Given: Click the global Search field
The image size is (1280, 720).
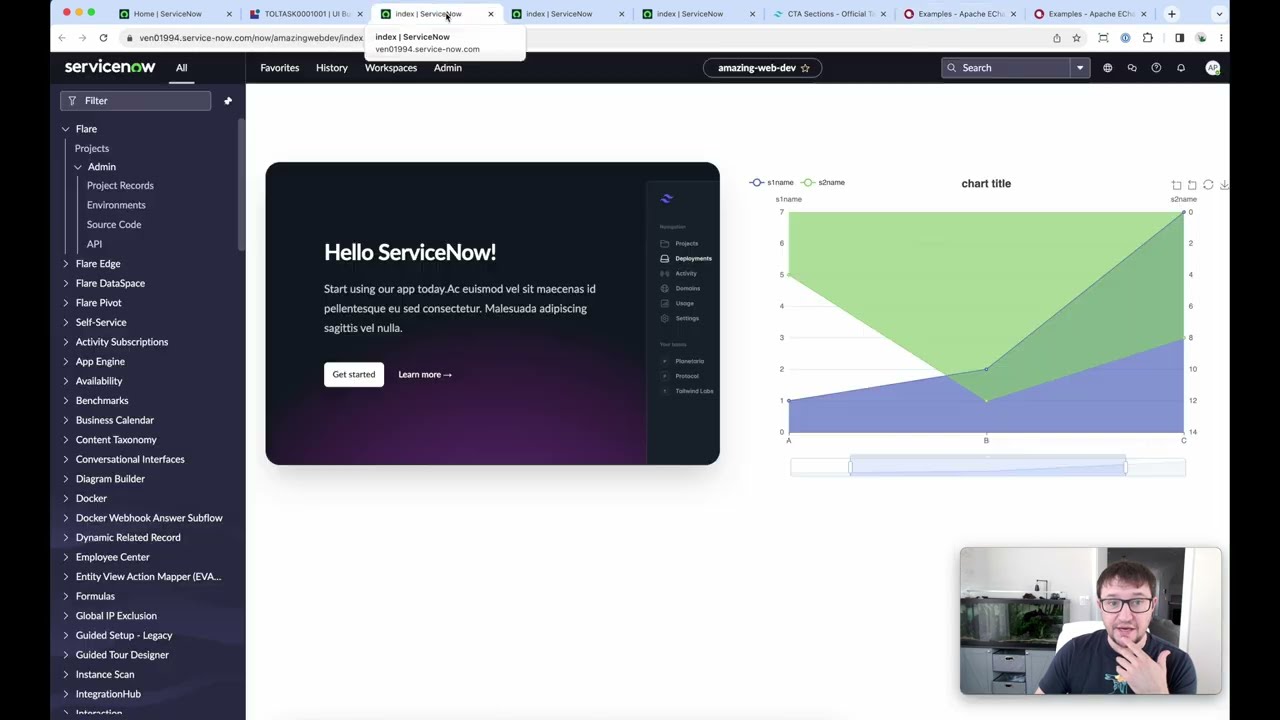Looking at the screenshot, I should [x=1016, y=68].
